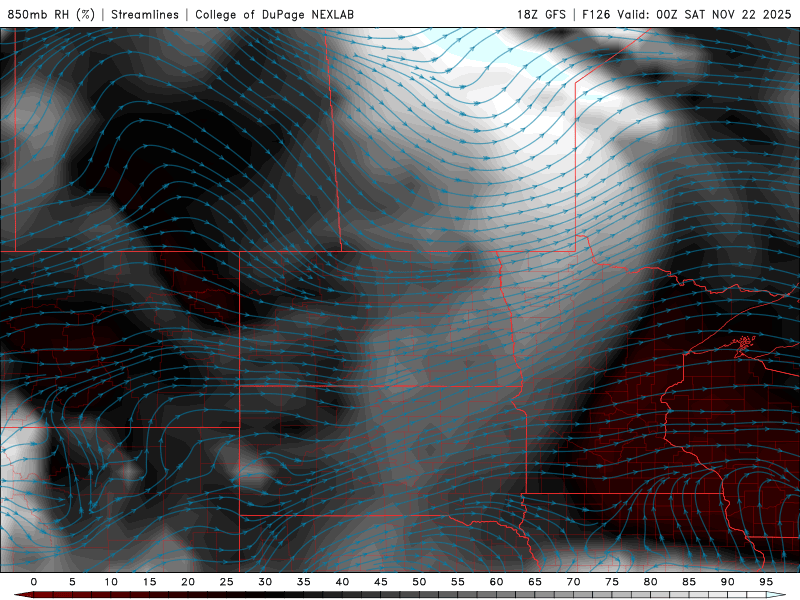
Task: Click the '850mb RH (%)' title text
Action: tap(51, 14)
